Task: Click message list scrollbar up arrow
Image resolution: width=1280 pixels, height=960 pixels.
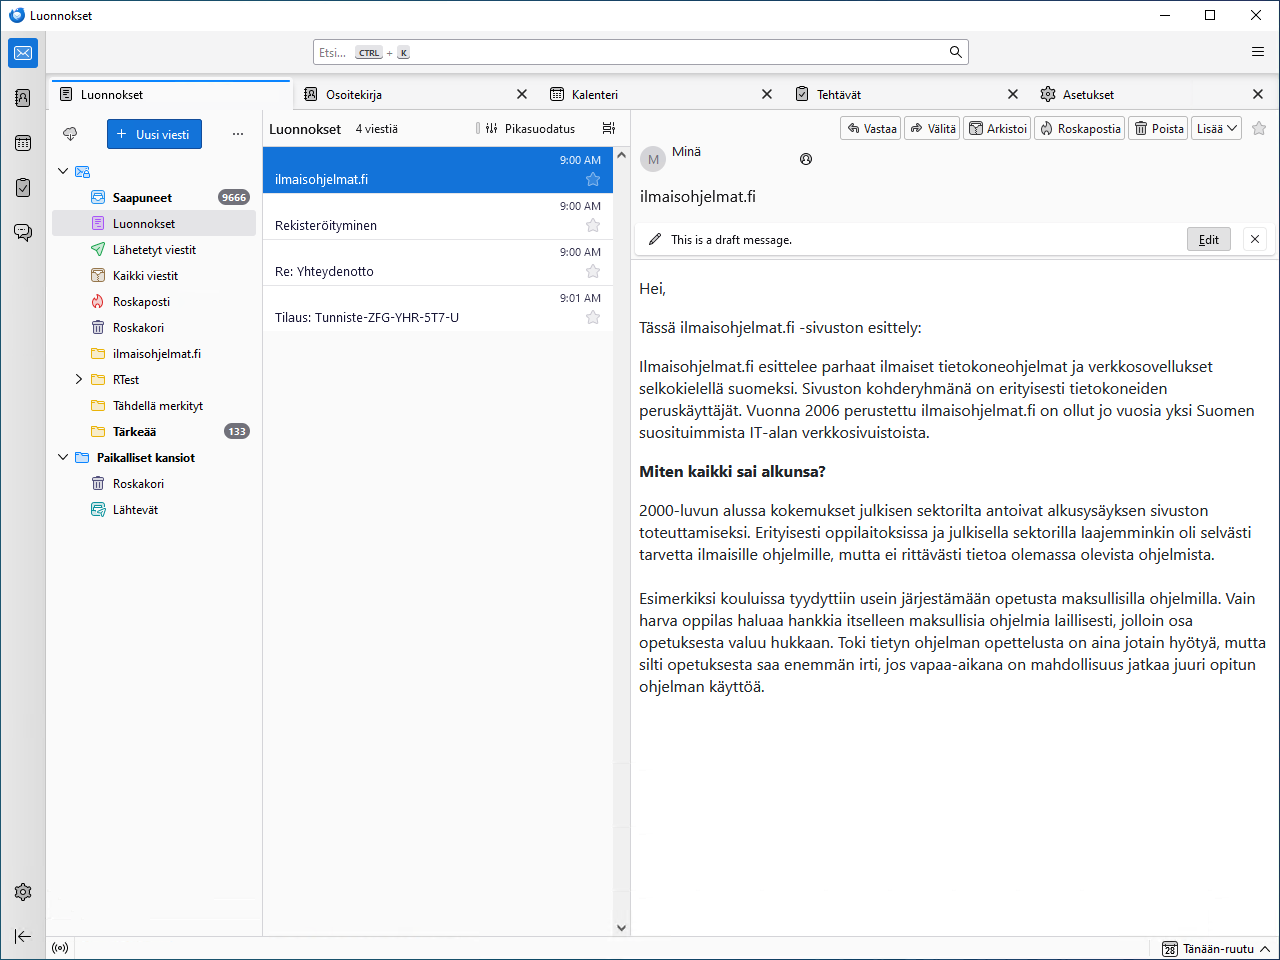Action: 621,156
